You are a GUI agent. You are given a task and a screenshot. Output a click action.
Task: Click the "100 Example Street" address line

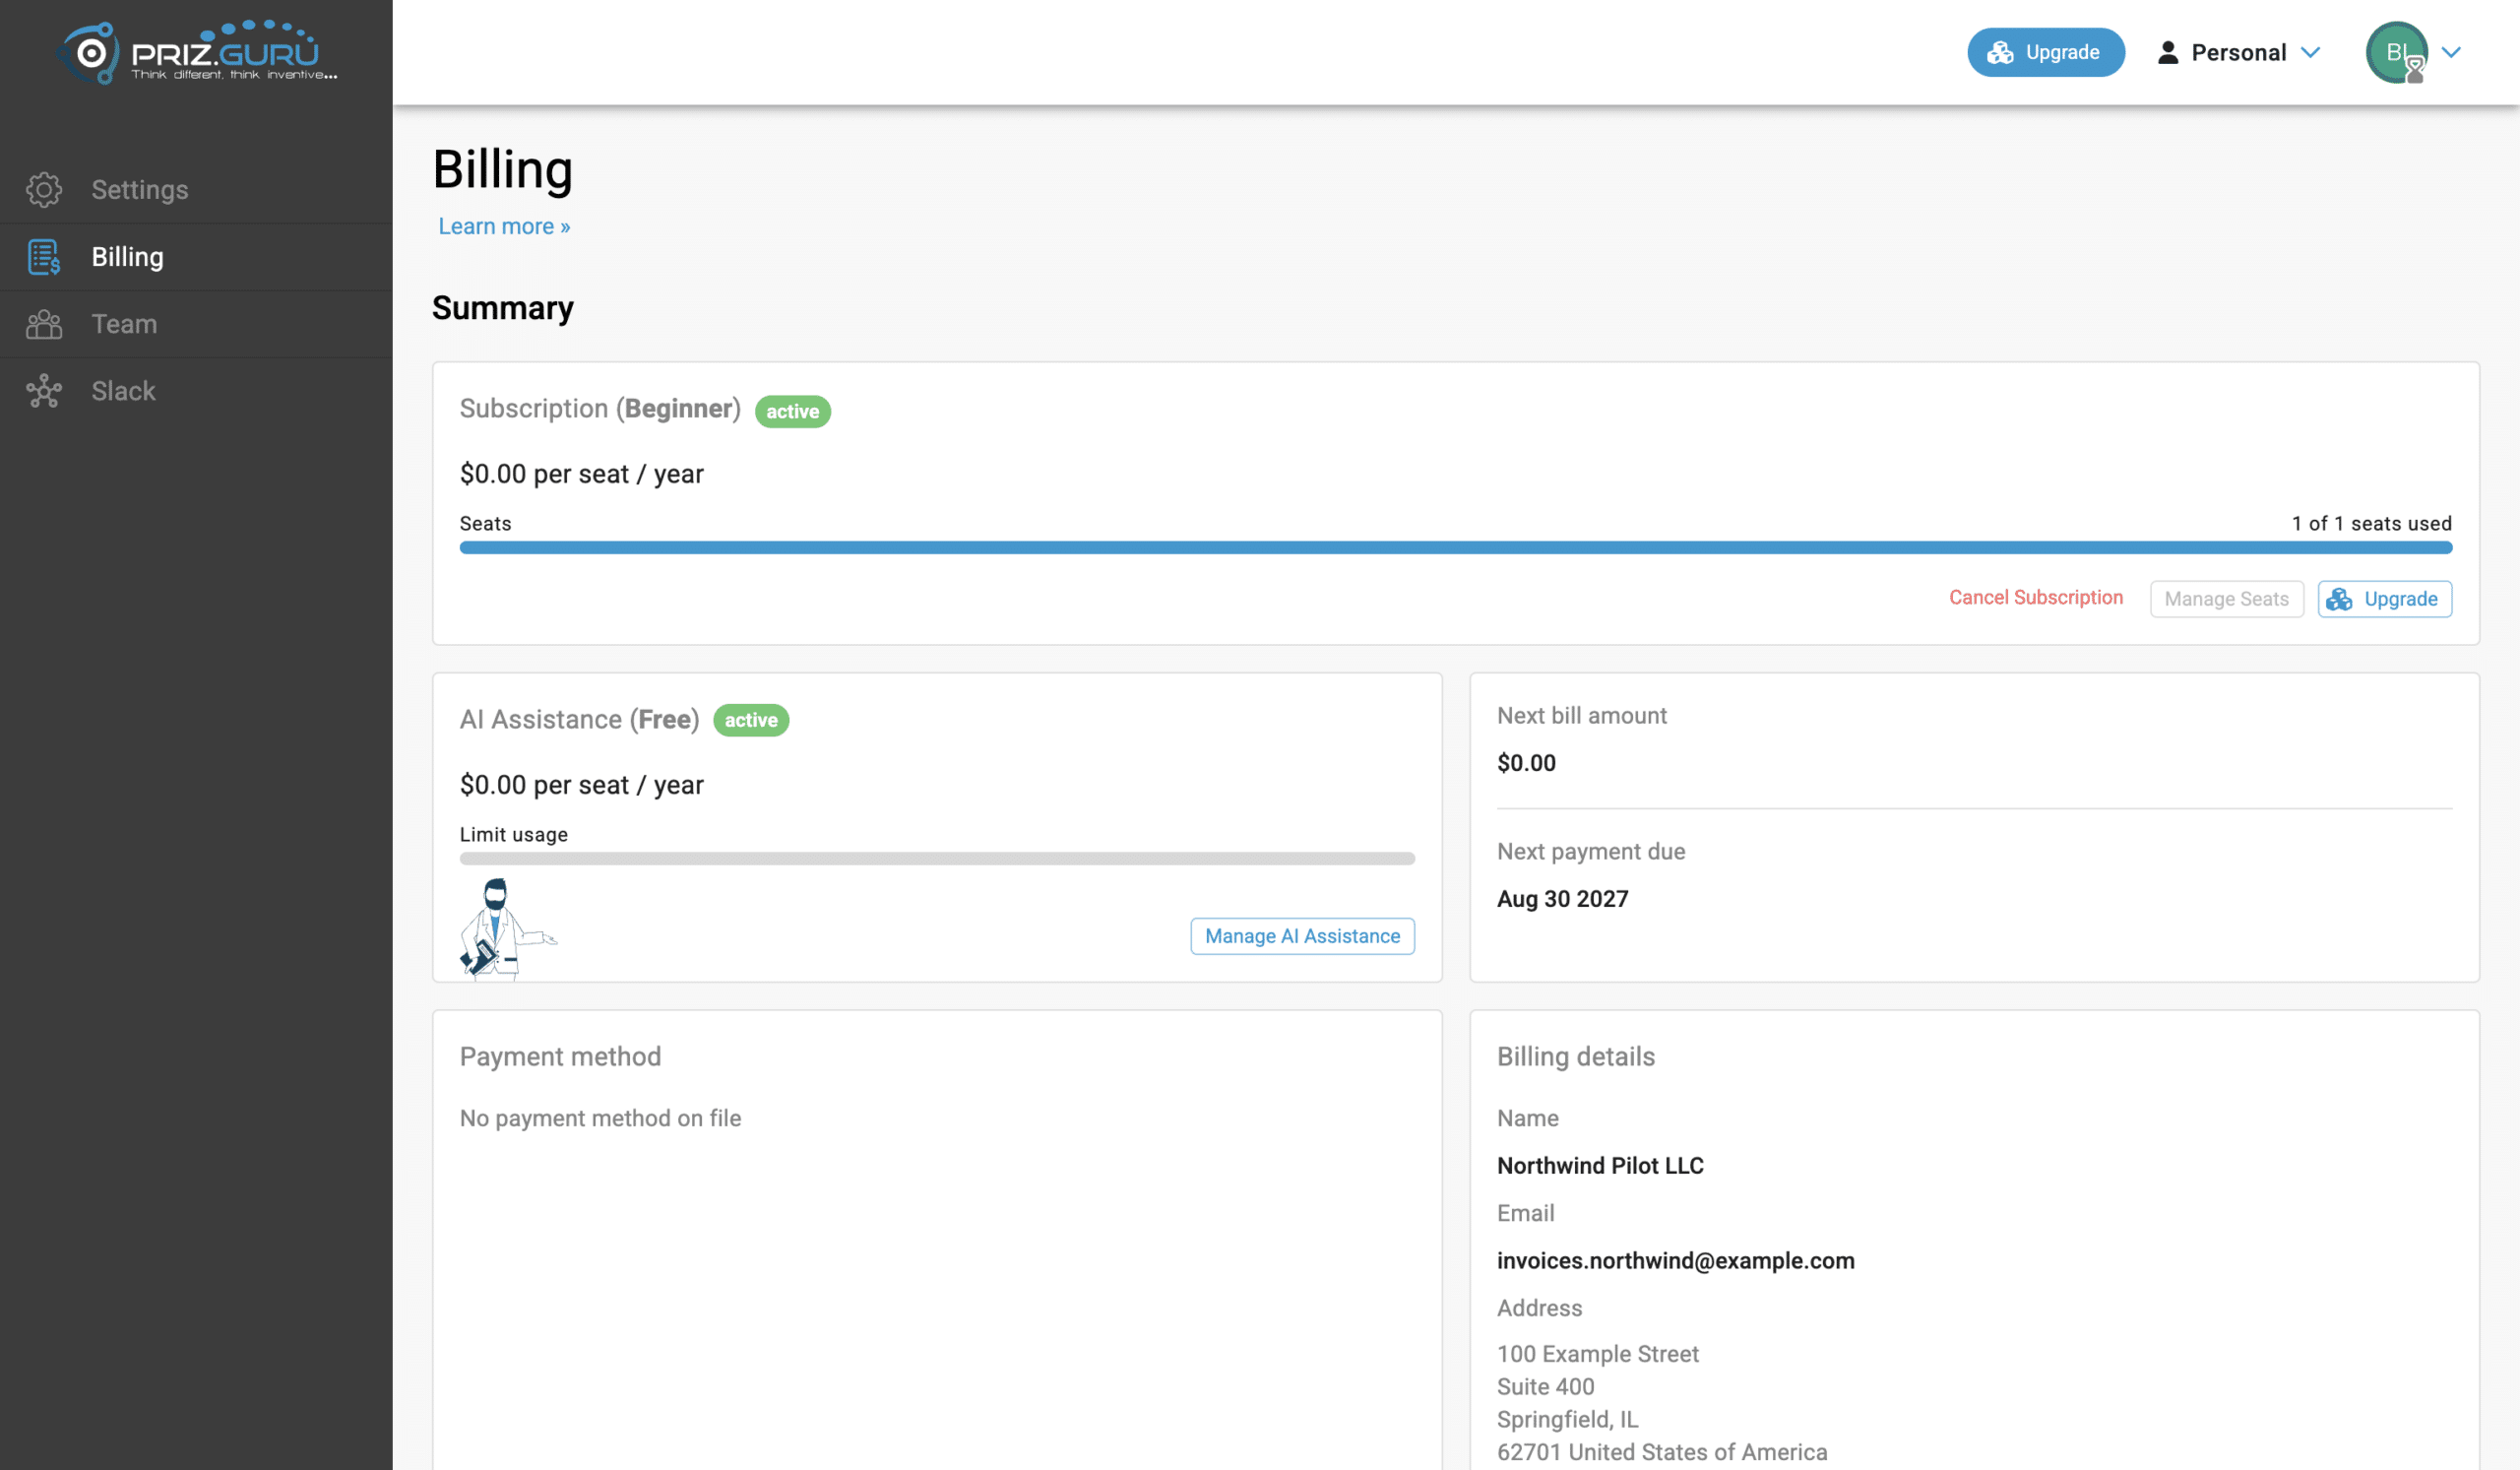(1597, 1354)
